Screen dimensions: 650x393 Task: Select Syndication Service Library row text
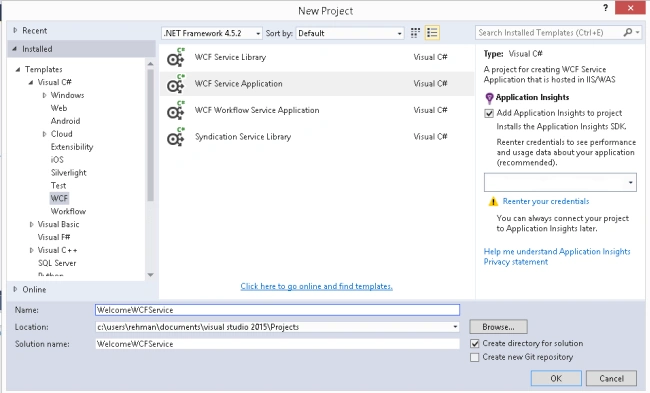tap(243, 137)
